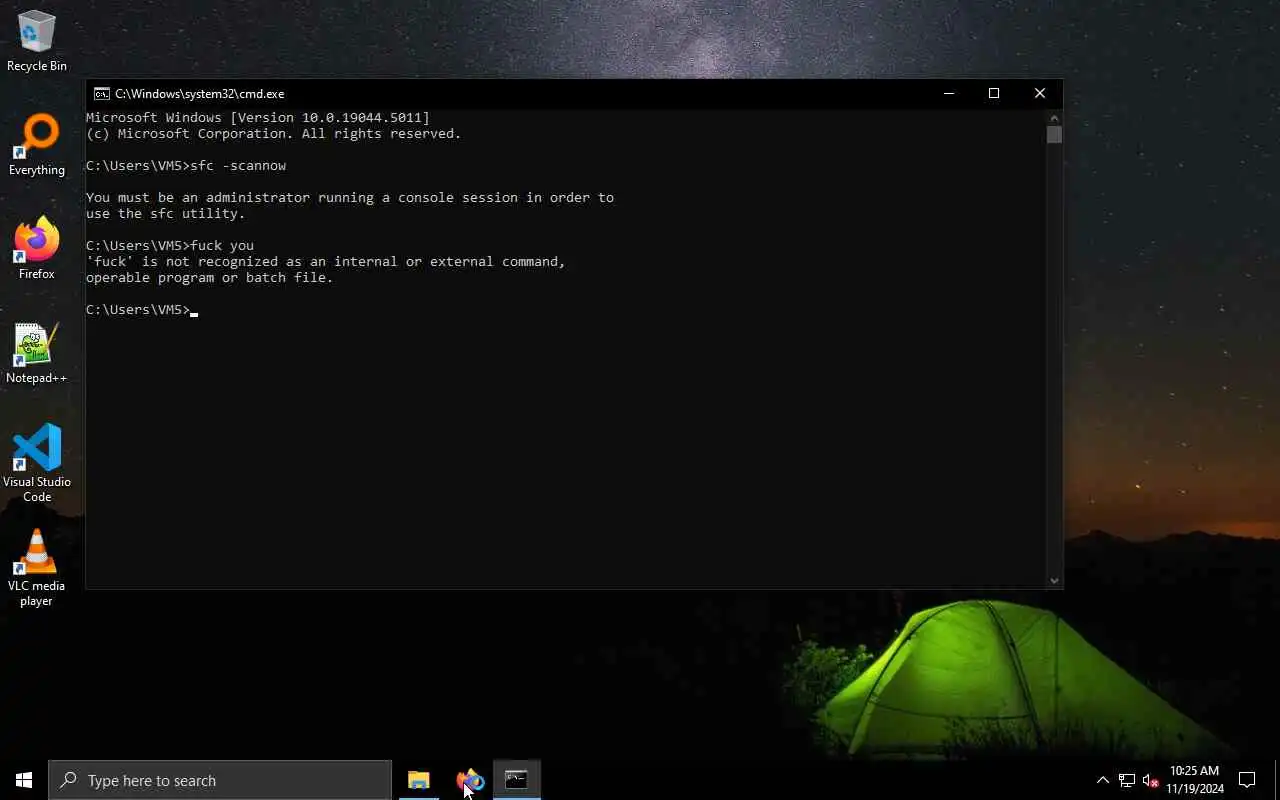
Task: Click the console scrollbar up arrow
Action: tap(1054, 117)
